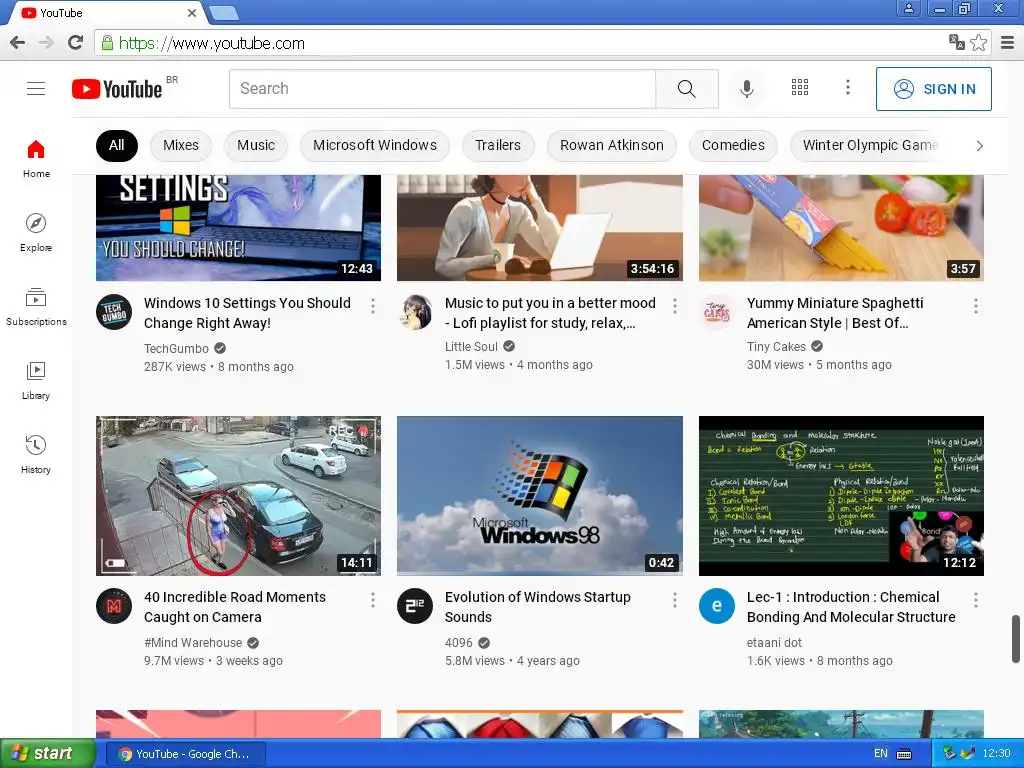The image size is (1024, 768).
Task: Open options for Windows Startup Sounds video
Action: pos(675,600)
